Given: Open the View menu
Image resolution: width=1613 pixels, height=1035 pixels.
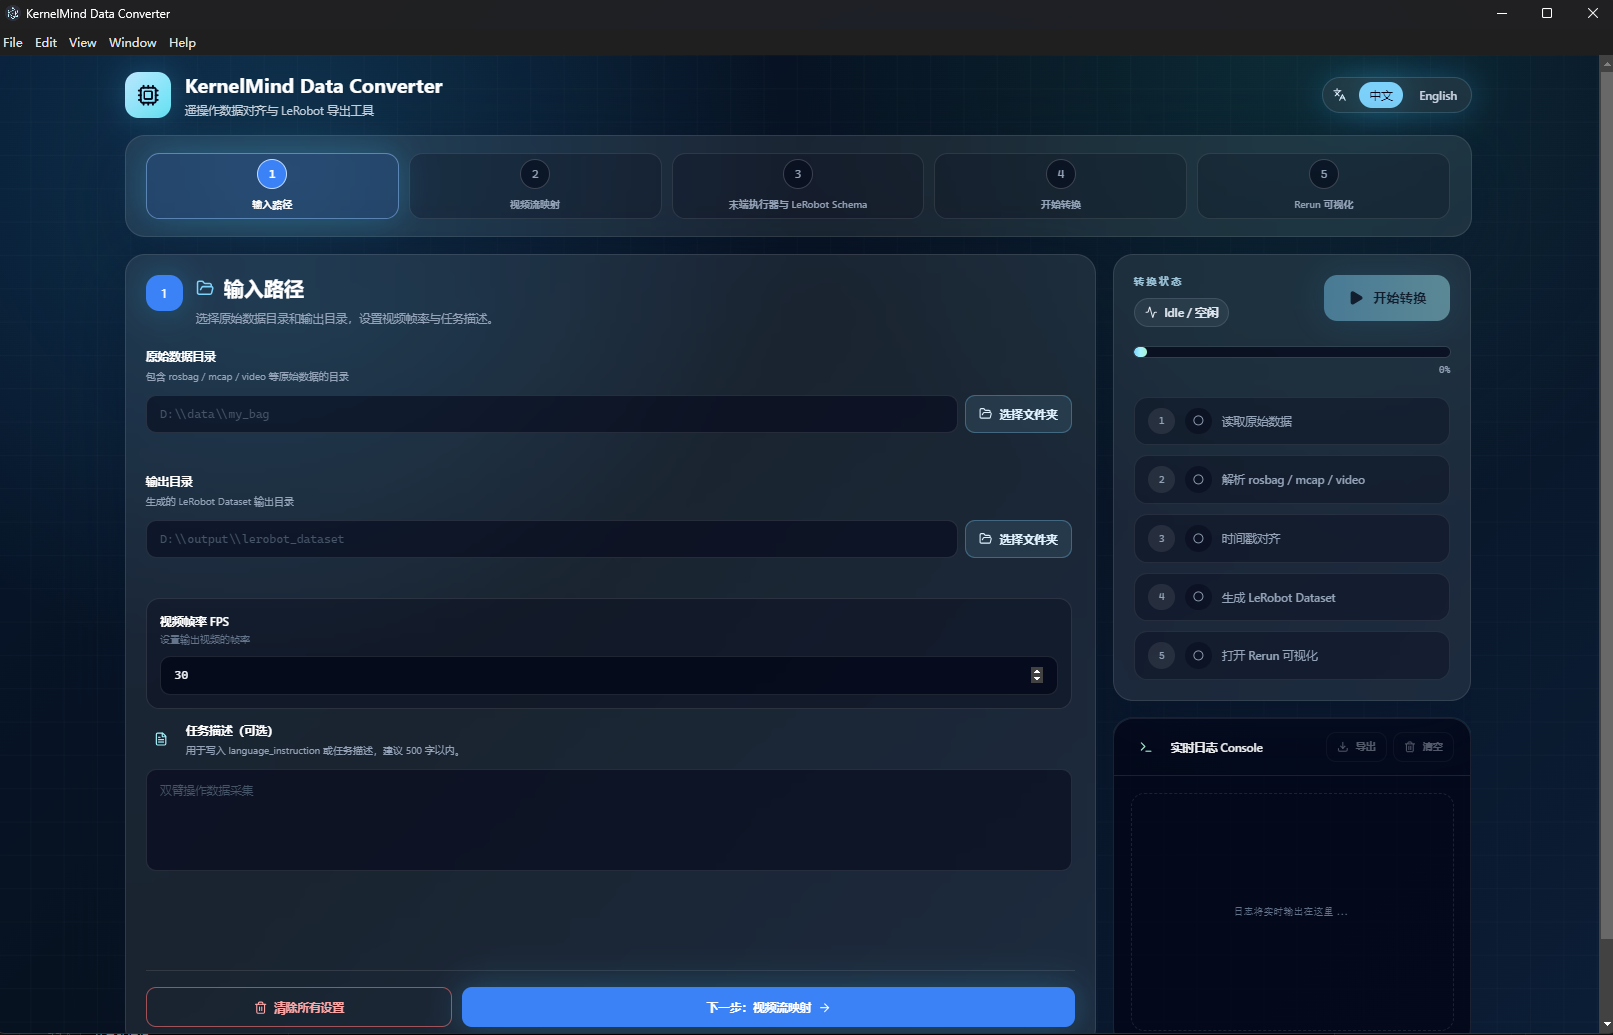Looking at the screenshot, I should 82,42.
